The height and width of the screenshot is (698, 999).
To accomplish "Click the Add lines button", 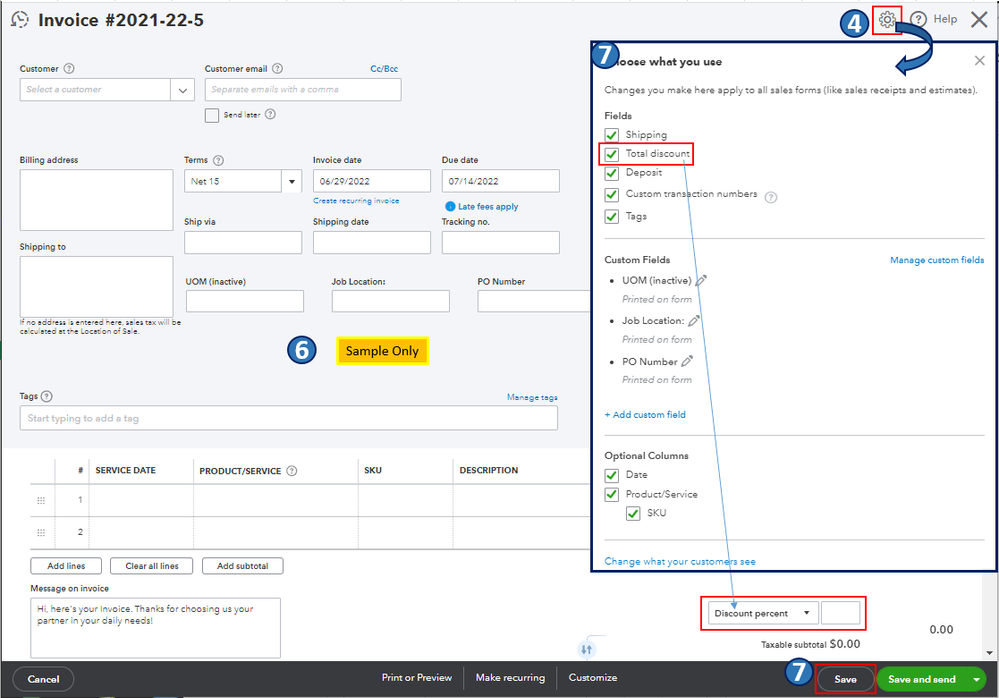I will 66,566.
